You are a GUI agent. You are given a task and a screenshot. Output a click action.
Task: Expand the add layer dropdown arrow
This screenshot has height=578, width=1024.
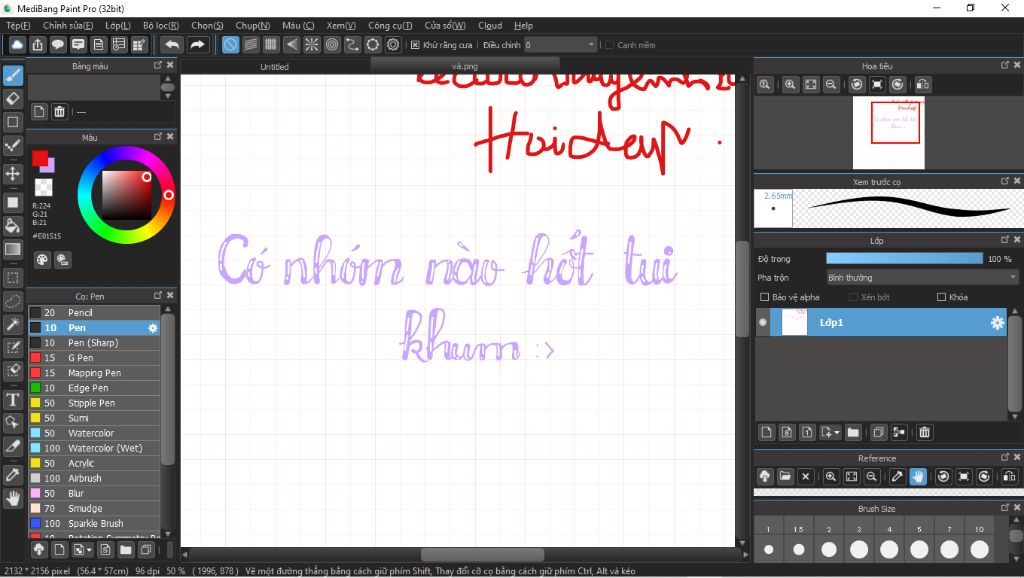[837, 432]
